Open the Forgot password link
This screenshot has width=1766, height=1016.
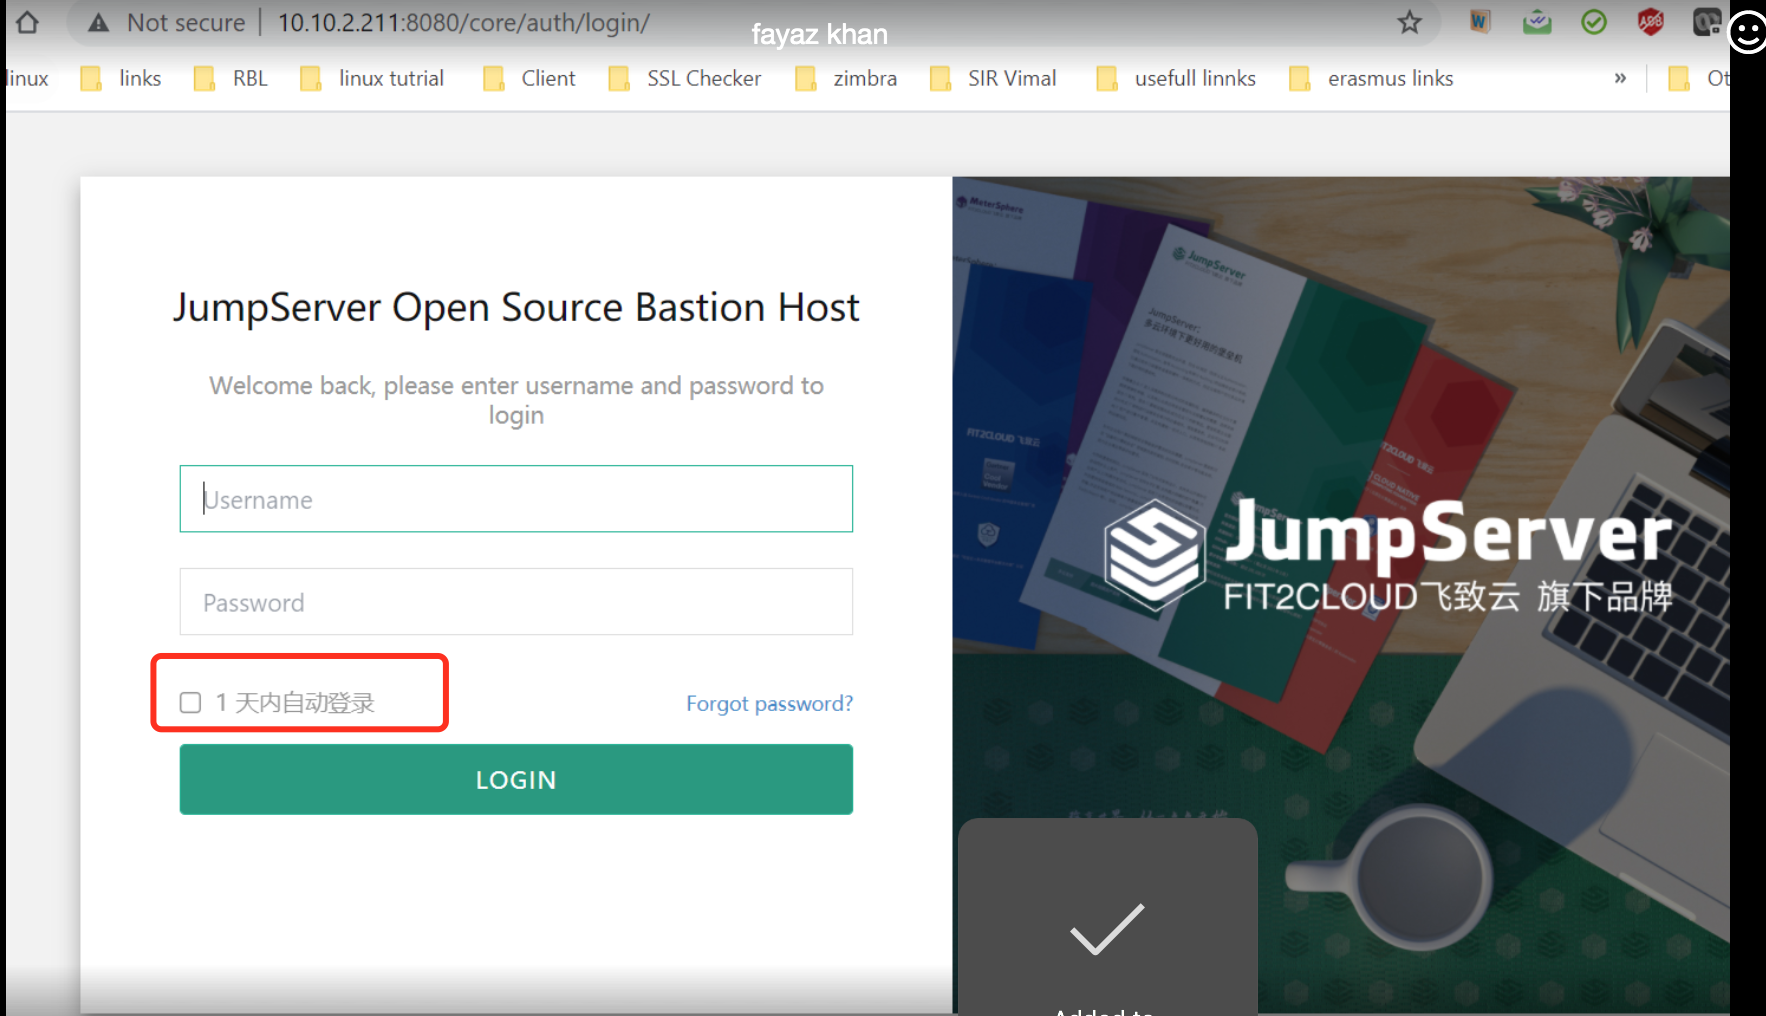tap(769, 703)
